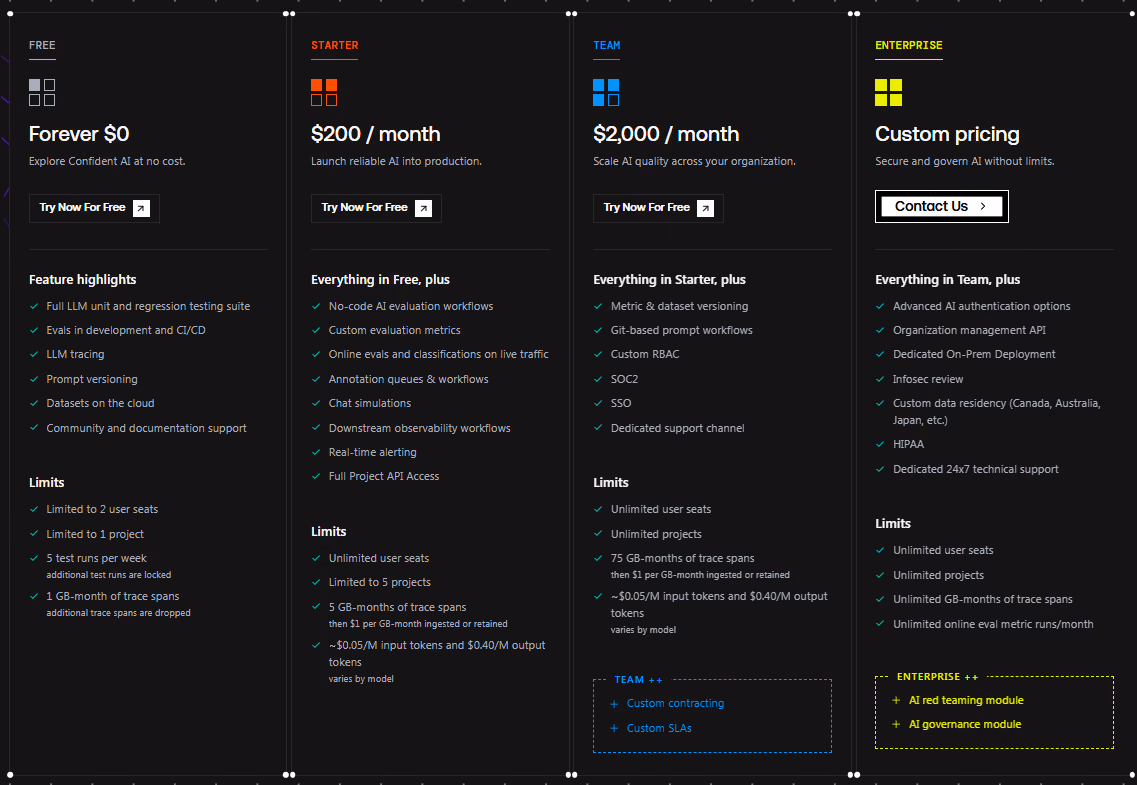Click checkmark next to Chat simulations
1137x785 pixels.
[316, 403]
